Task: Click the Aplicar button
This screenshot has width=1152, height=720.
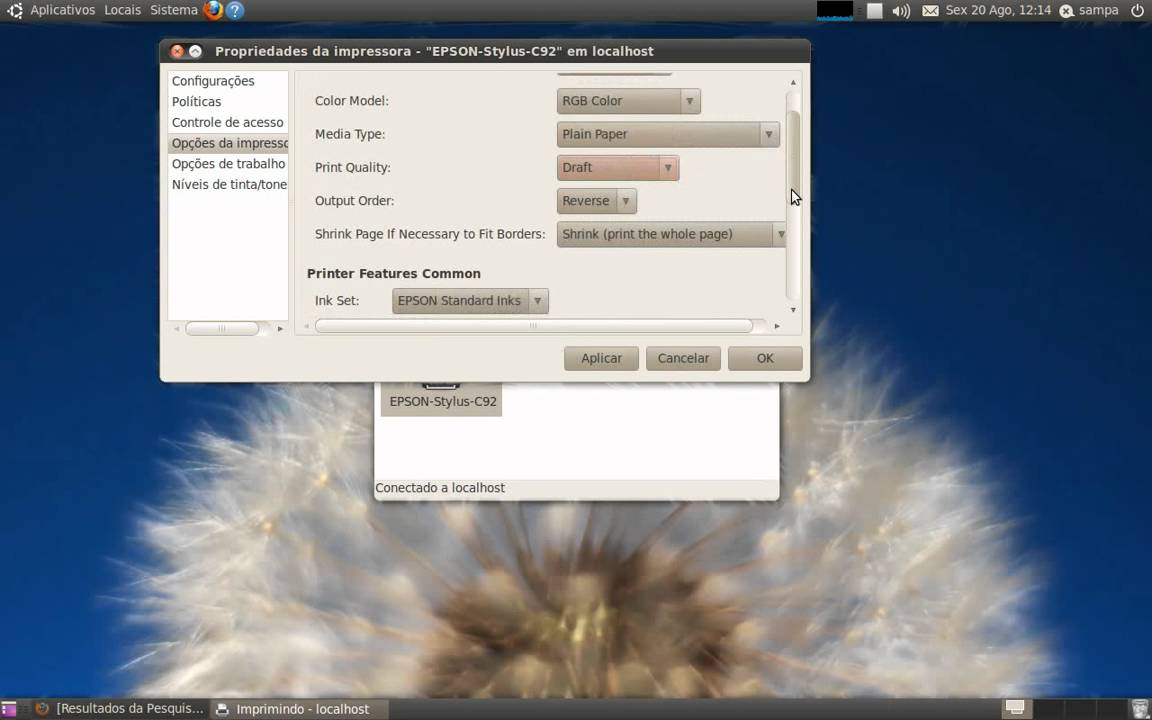Action: pyautogui.click(x=601, y=359)
